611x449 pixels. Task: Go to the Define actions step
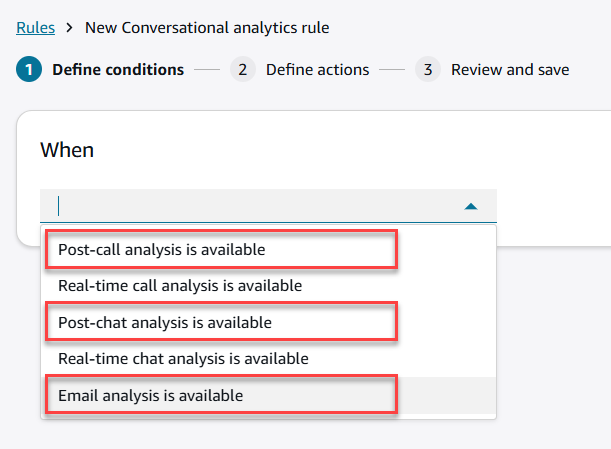tap(317, 70)
